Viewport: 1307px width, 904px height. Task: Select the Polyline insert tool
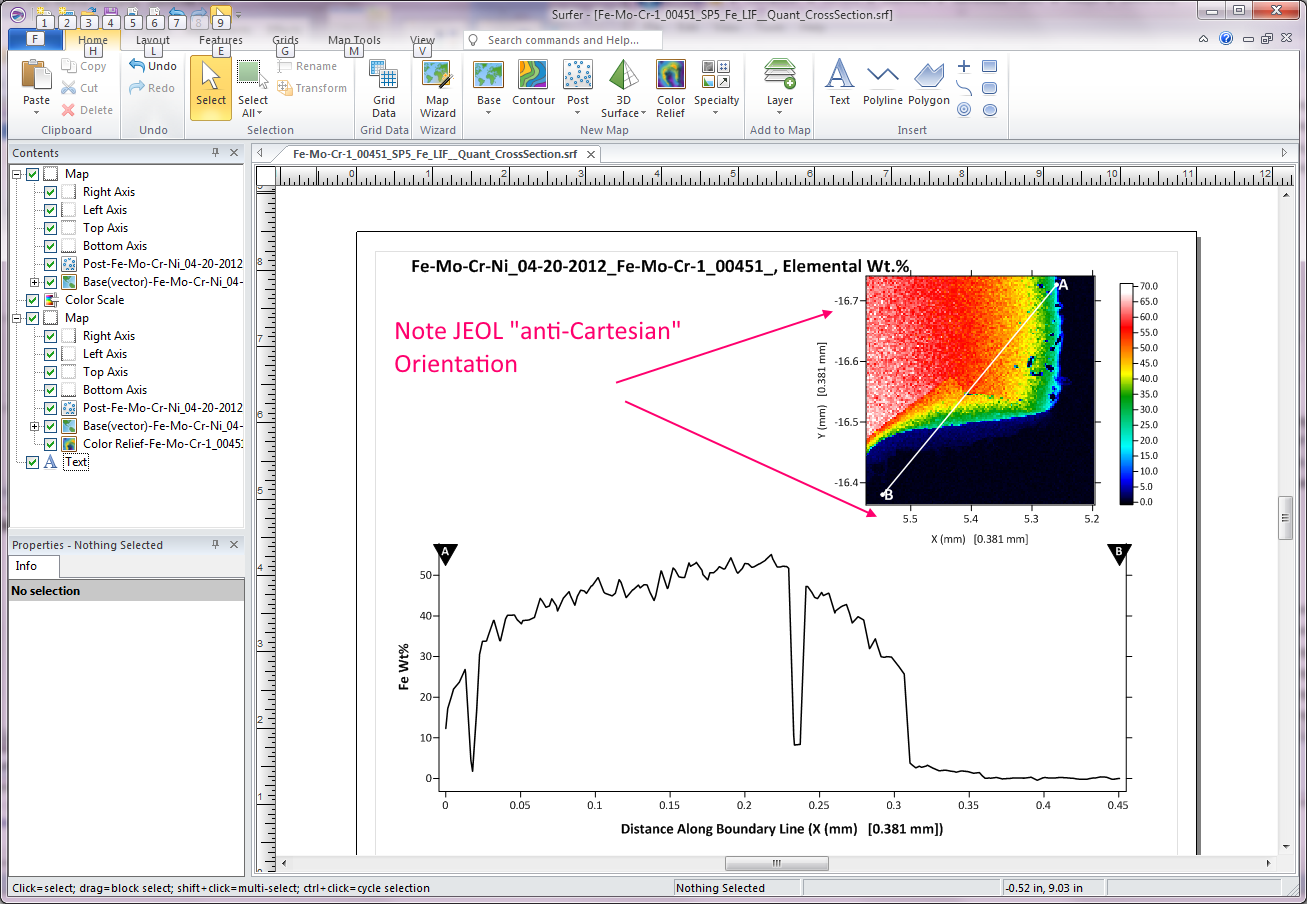point(882,83)
